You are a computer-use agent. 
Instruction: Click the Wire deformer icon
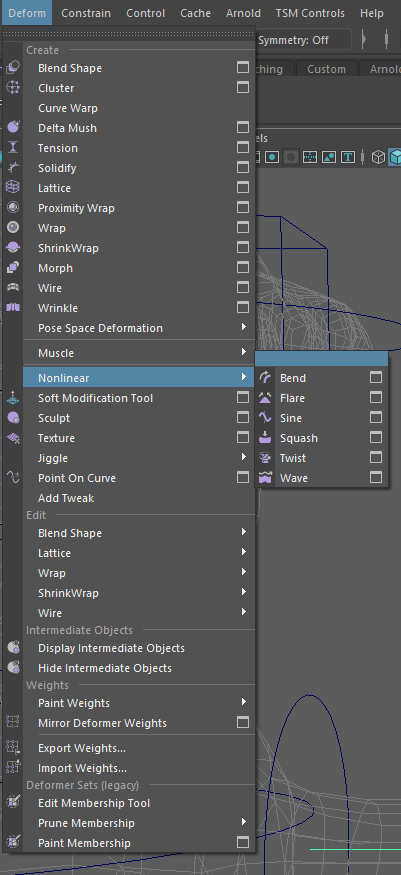13,288
